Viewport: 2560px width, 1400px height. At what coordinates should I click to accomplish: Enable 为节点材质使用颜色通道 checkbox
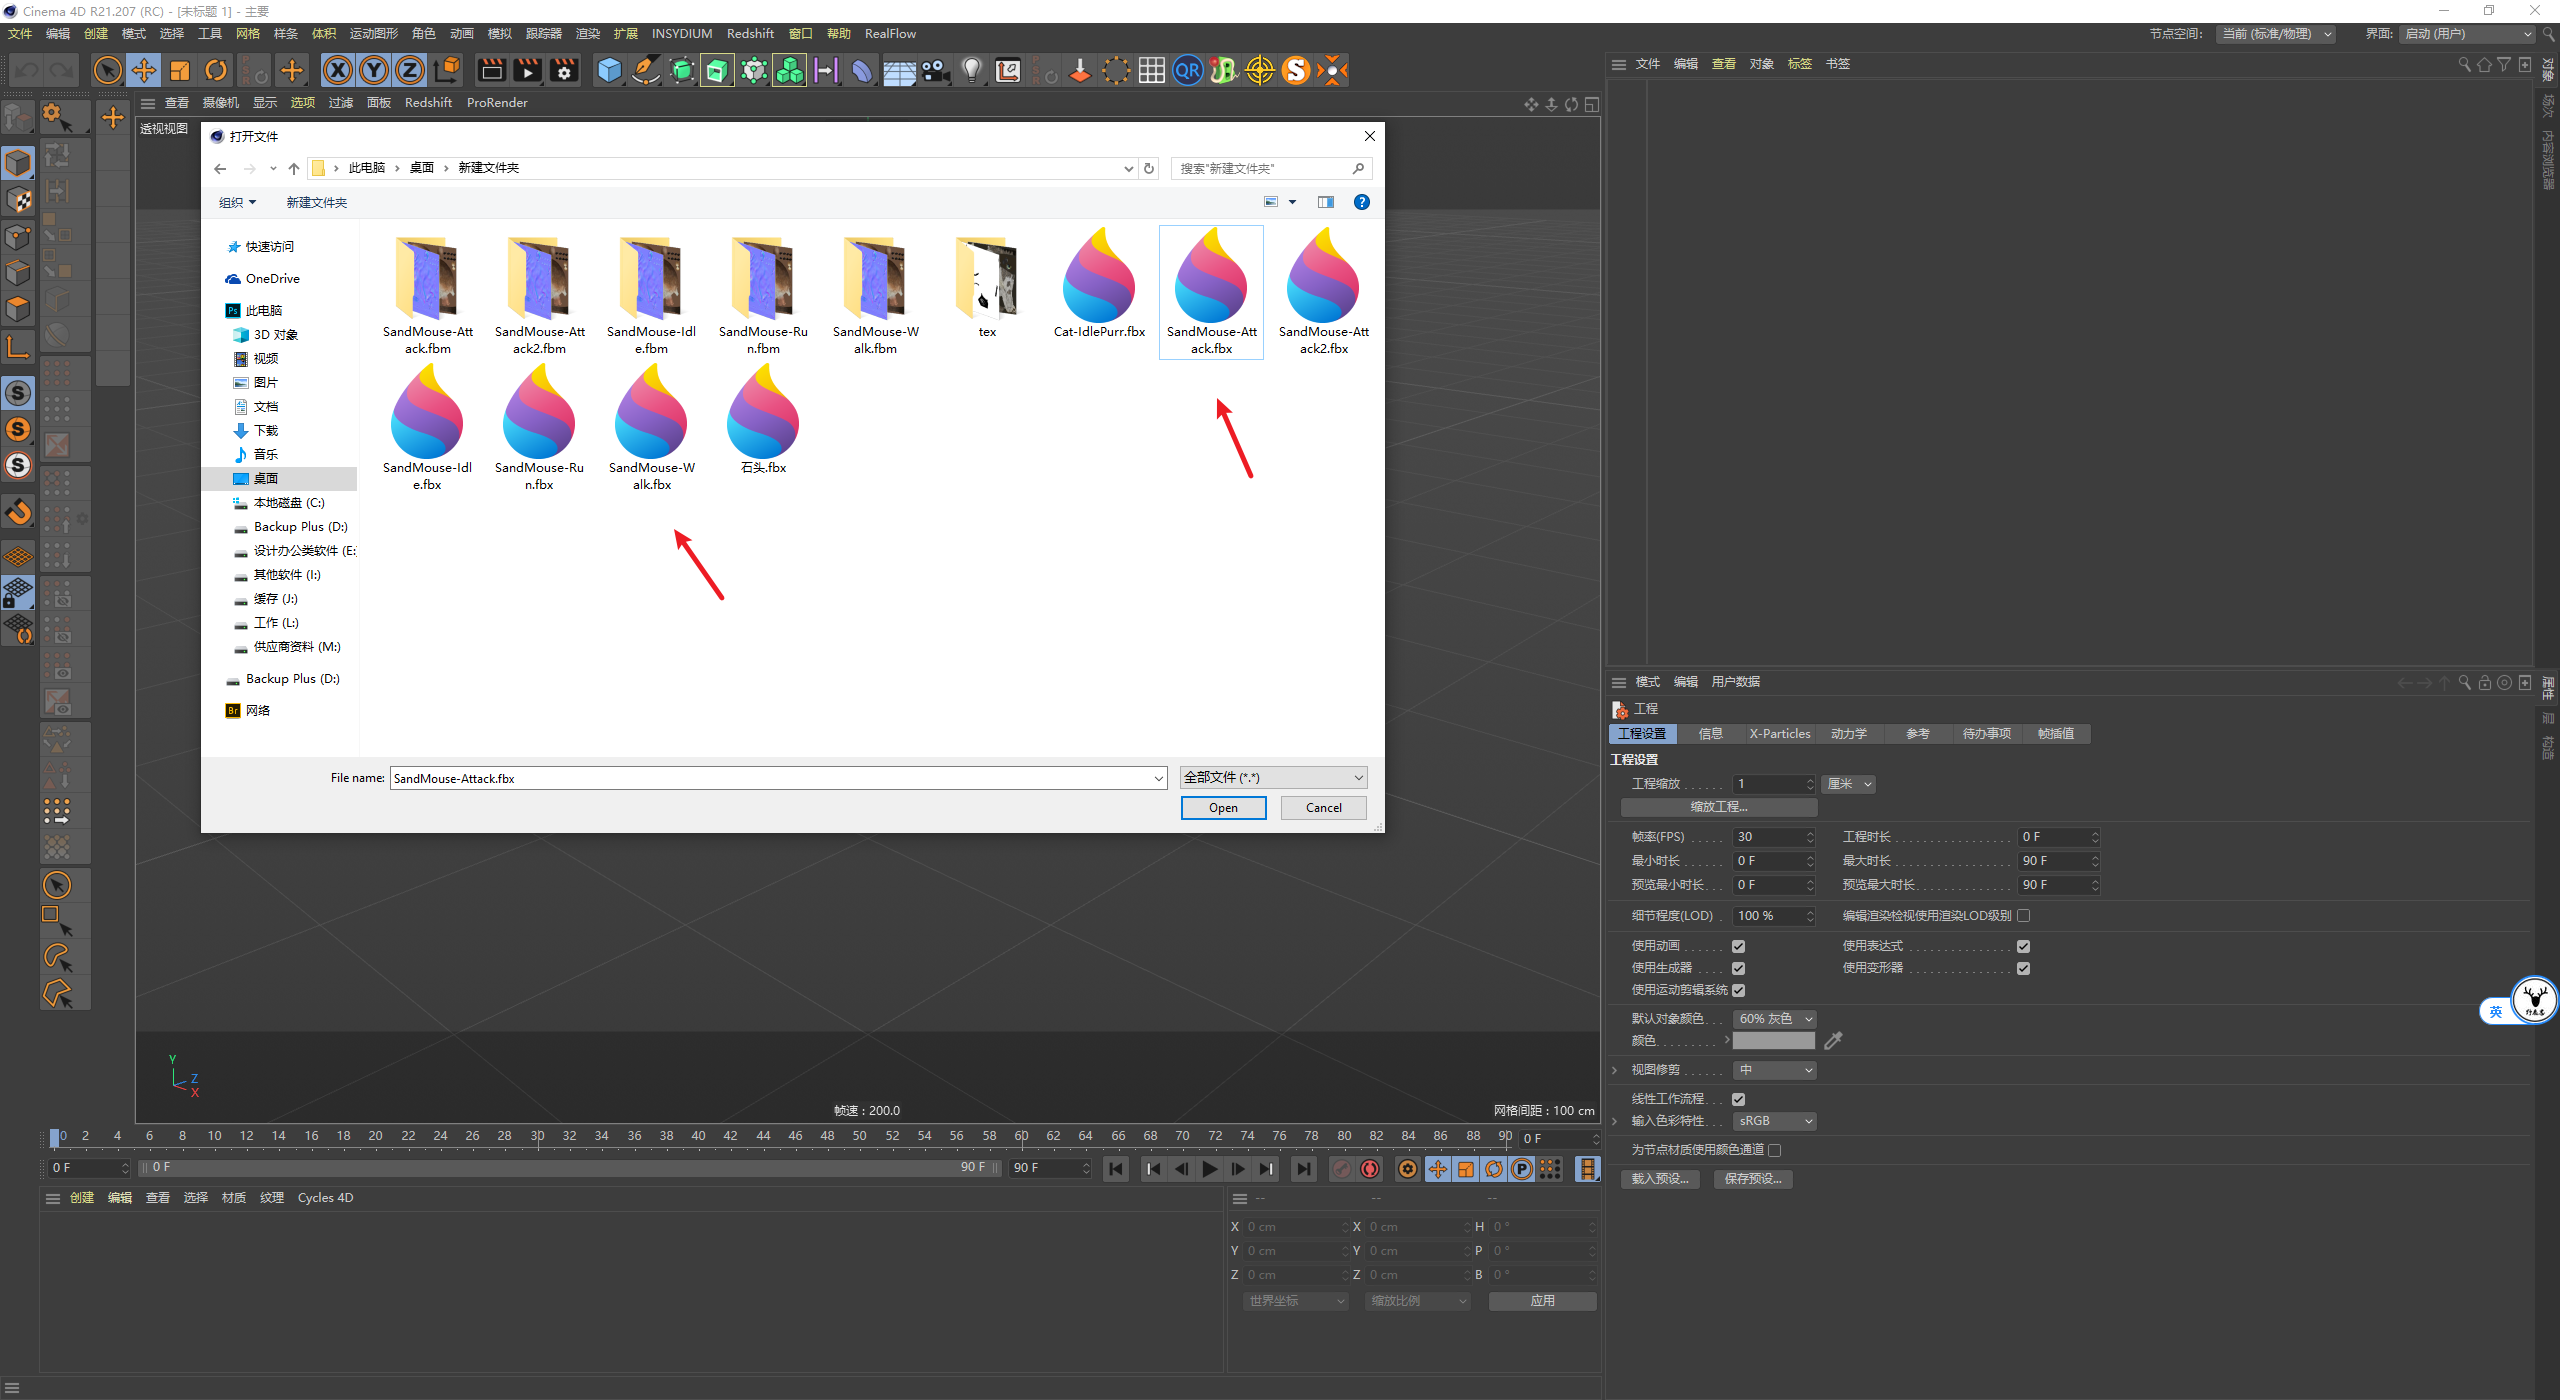1775,1150
